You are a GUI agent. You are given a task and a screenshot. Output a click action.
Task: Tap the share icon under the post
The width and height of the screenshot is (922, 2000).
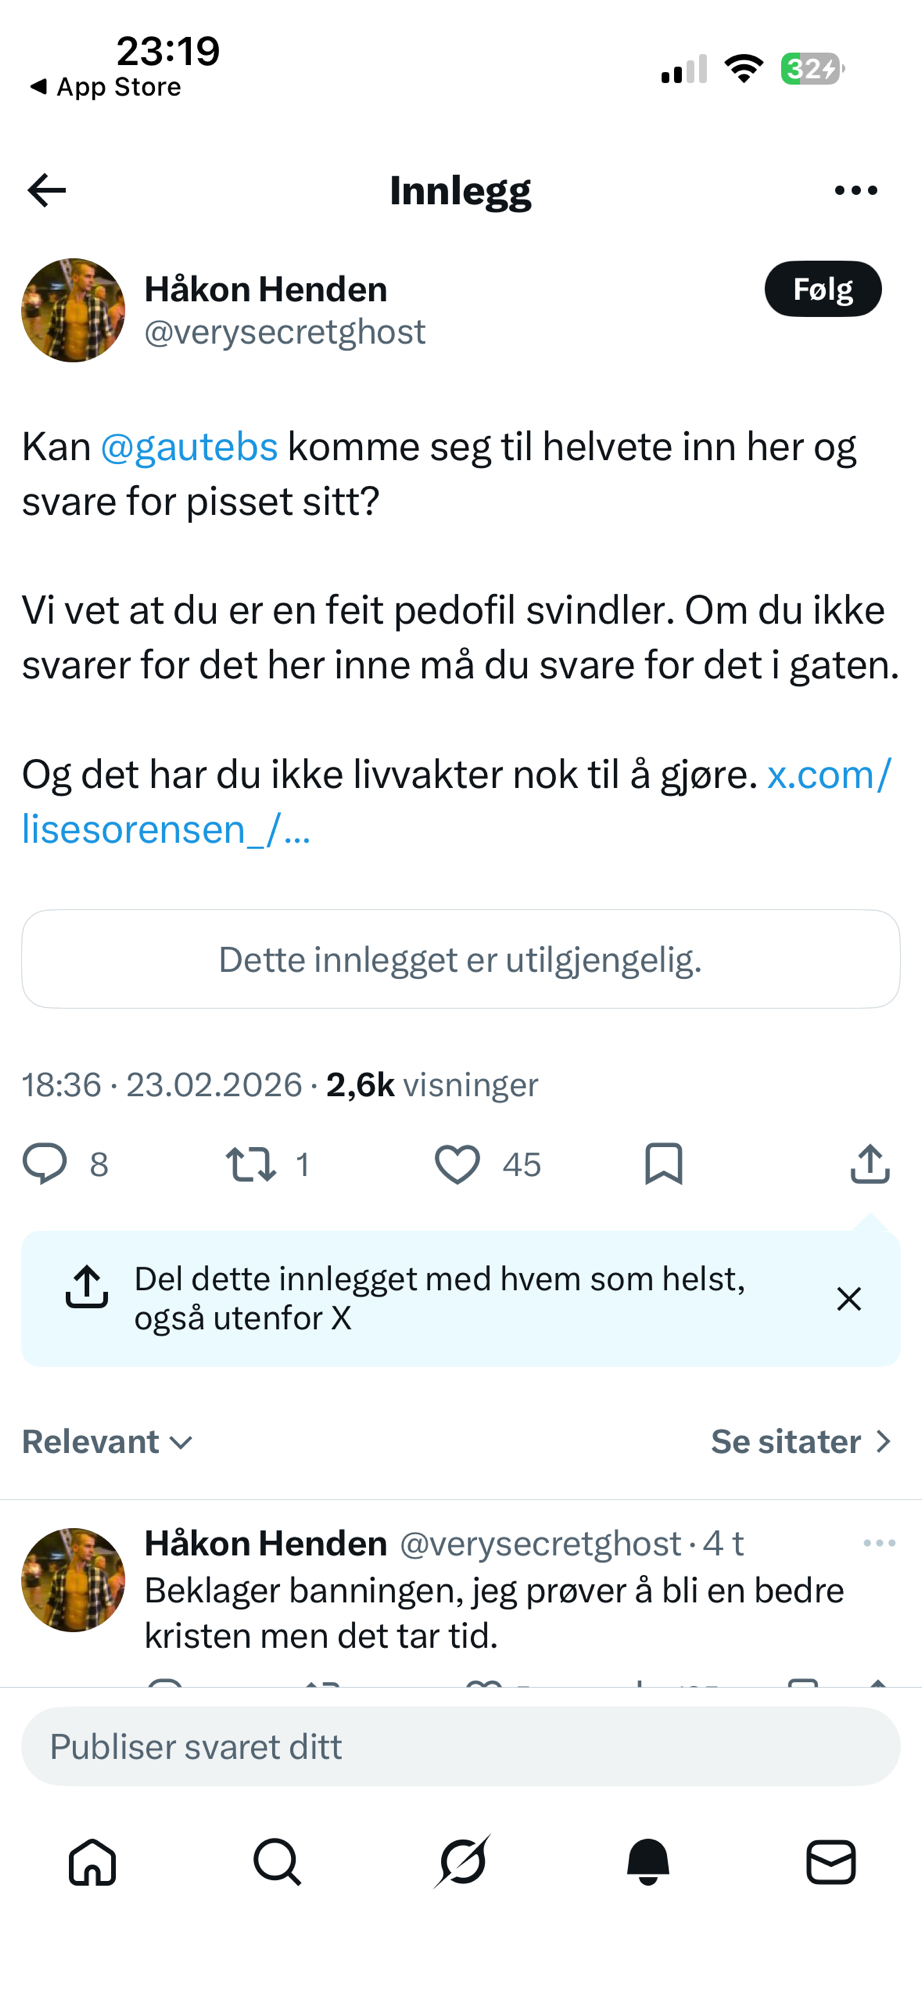(870, 1164)
